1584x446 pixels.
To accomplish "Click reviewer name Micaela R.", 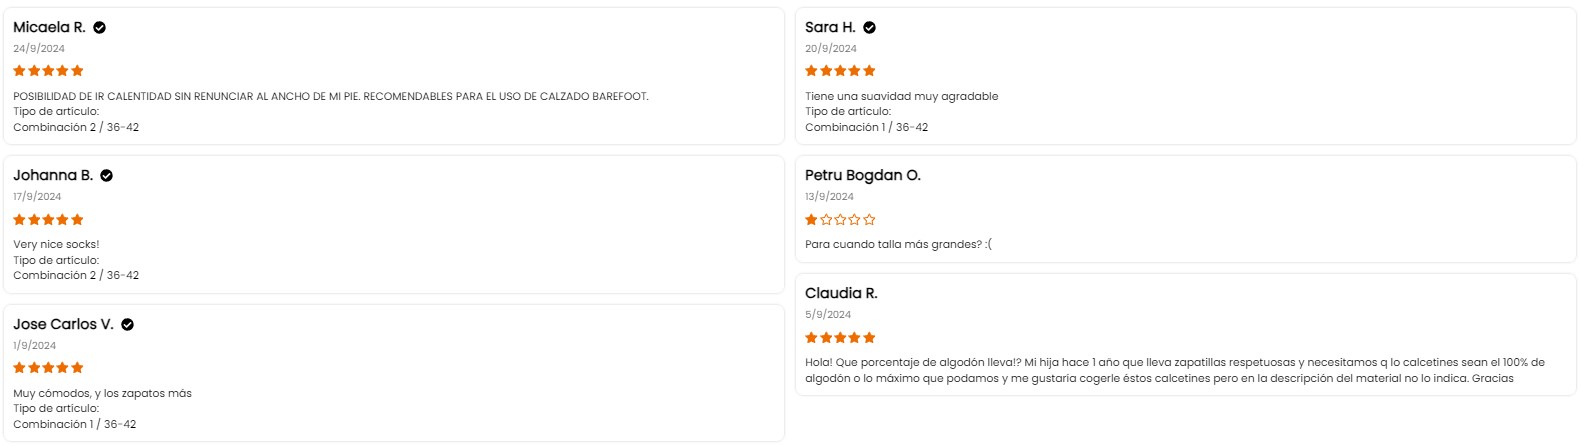I will click(x=49, y=28).
